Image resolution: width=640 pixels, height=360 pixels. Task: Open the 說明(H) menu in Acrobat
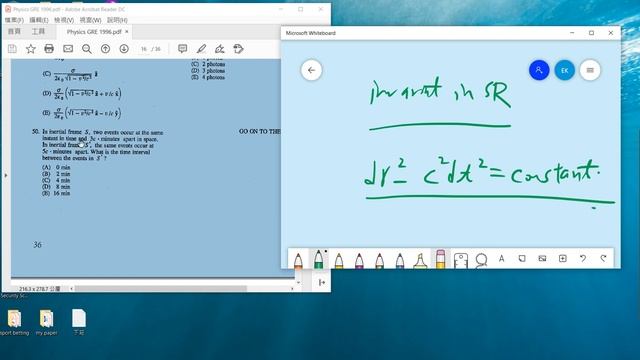(118, 20)
